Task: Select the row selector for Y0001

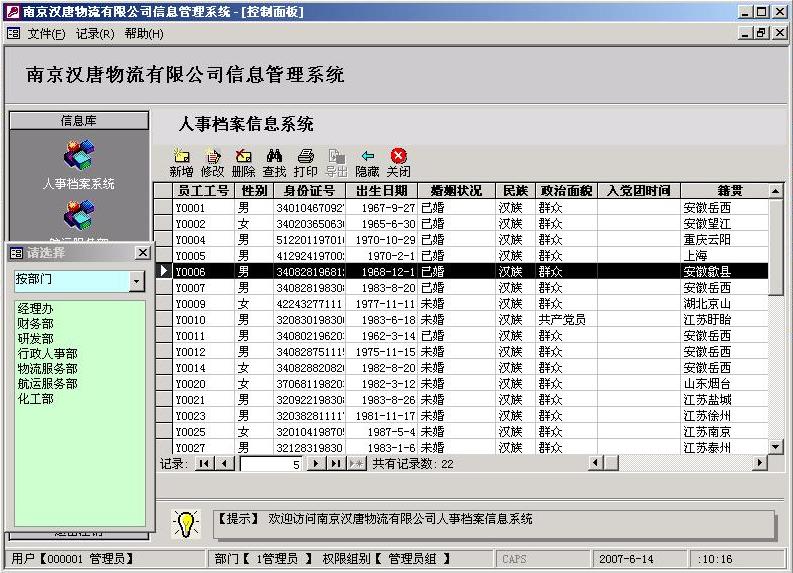Action: coord(163,207)
